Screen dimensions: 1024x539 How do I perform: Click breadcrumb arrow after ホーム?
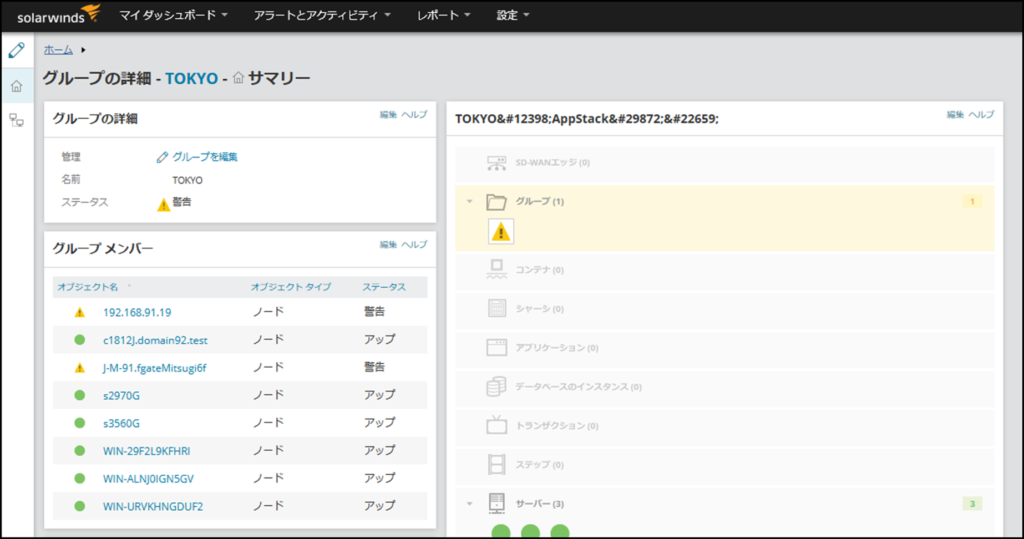click(83, 50)
